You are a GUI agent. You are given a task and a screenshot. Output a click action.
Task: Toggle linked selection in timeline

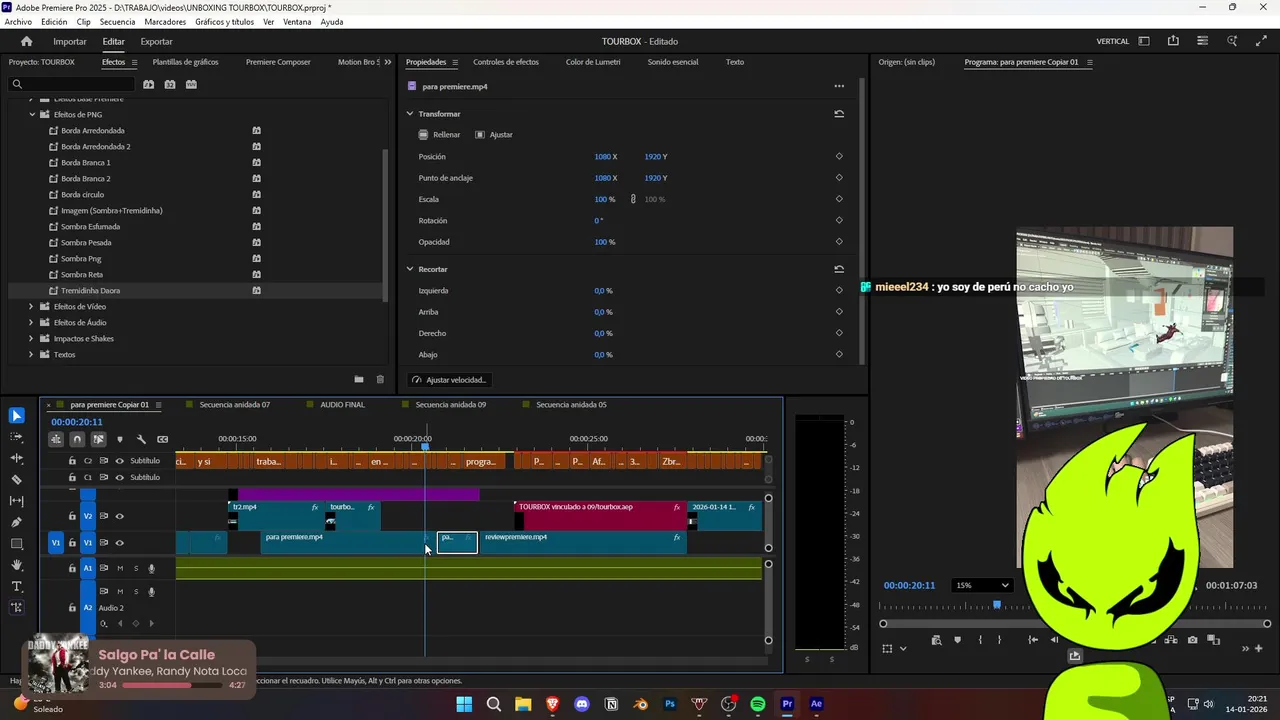click(98, 439)
